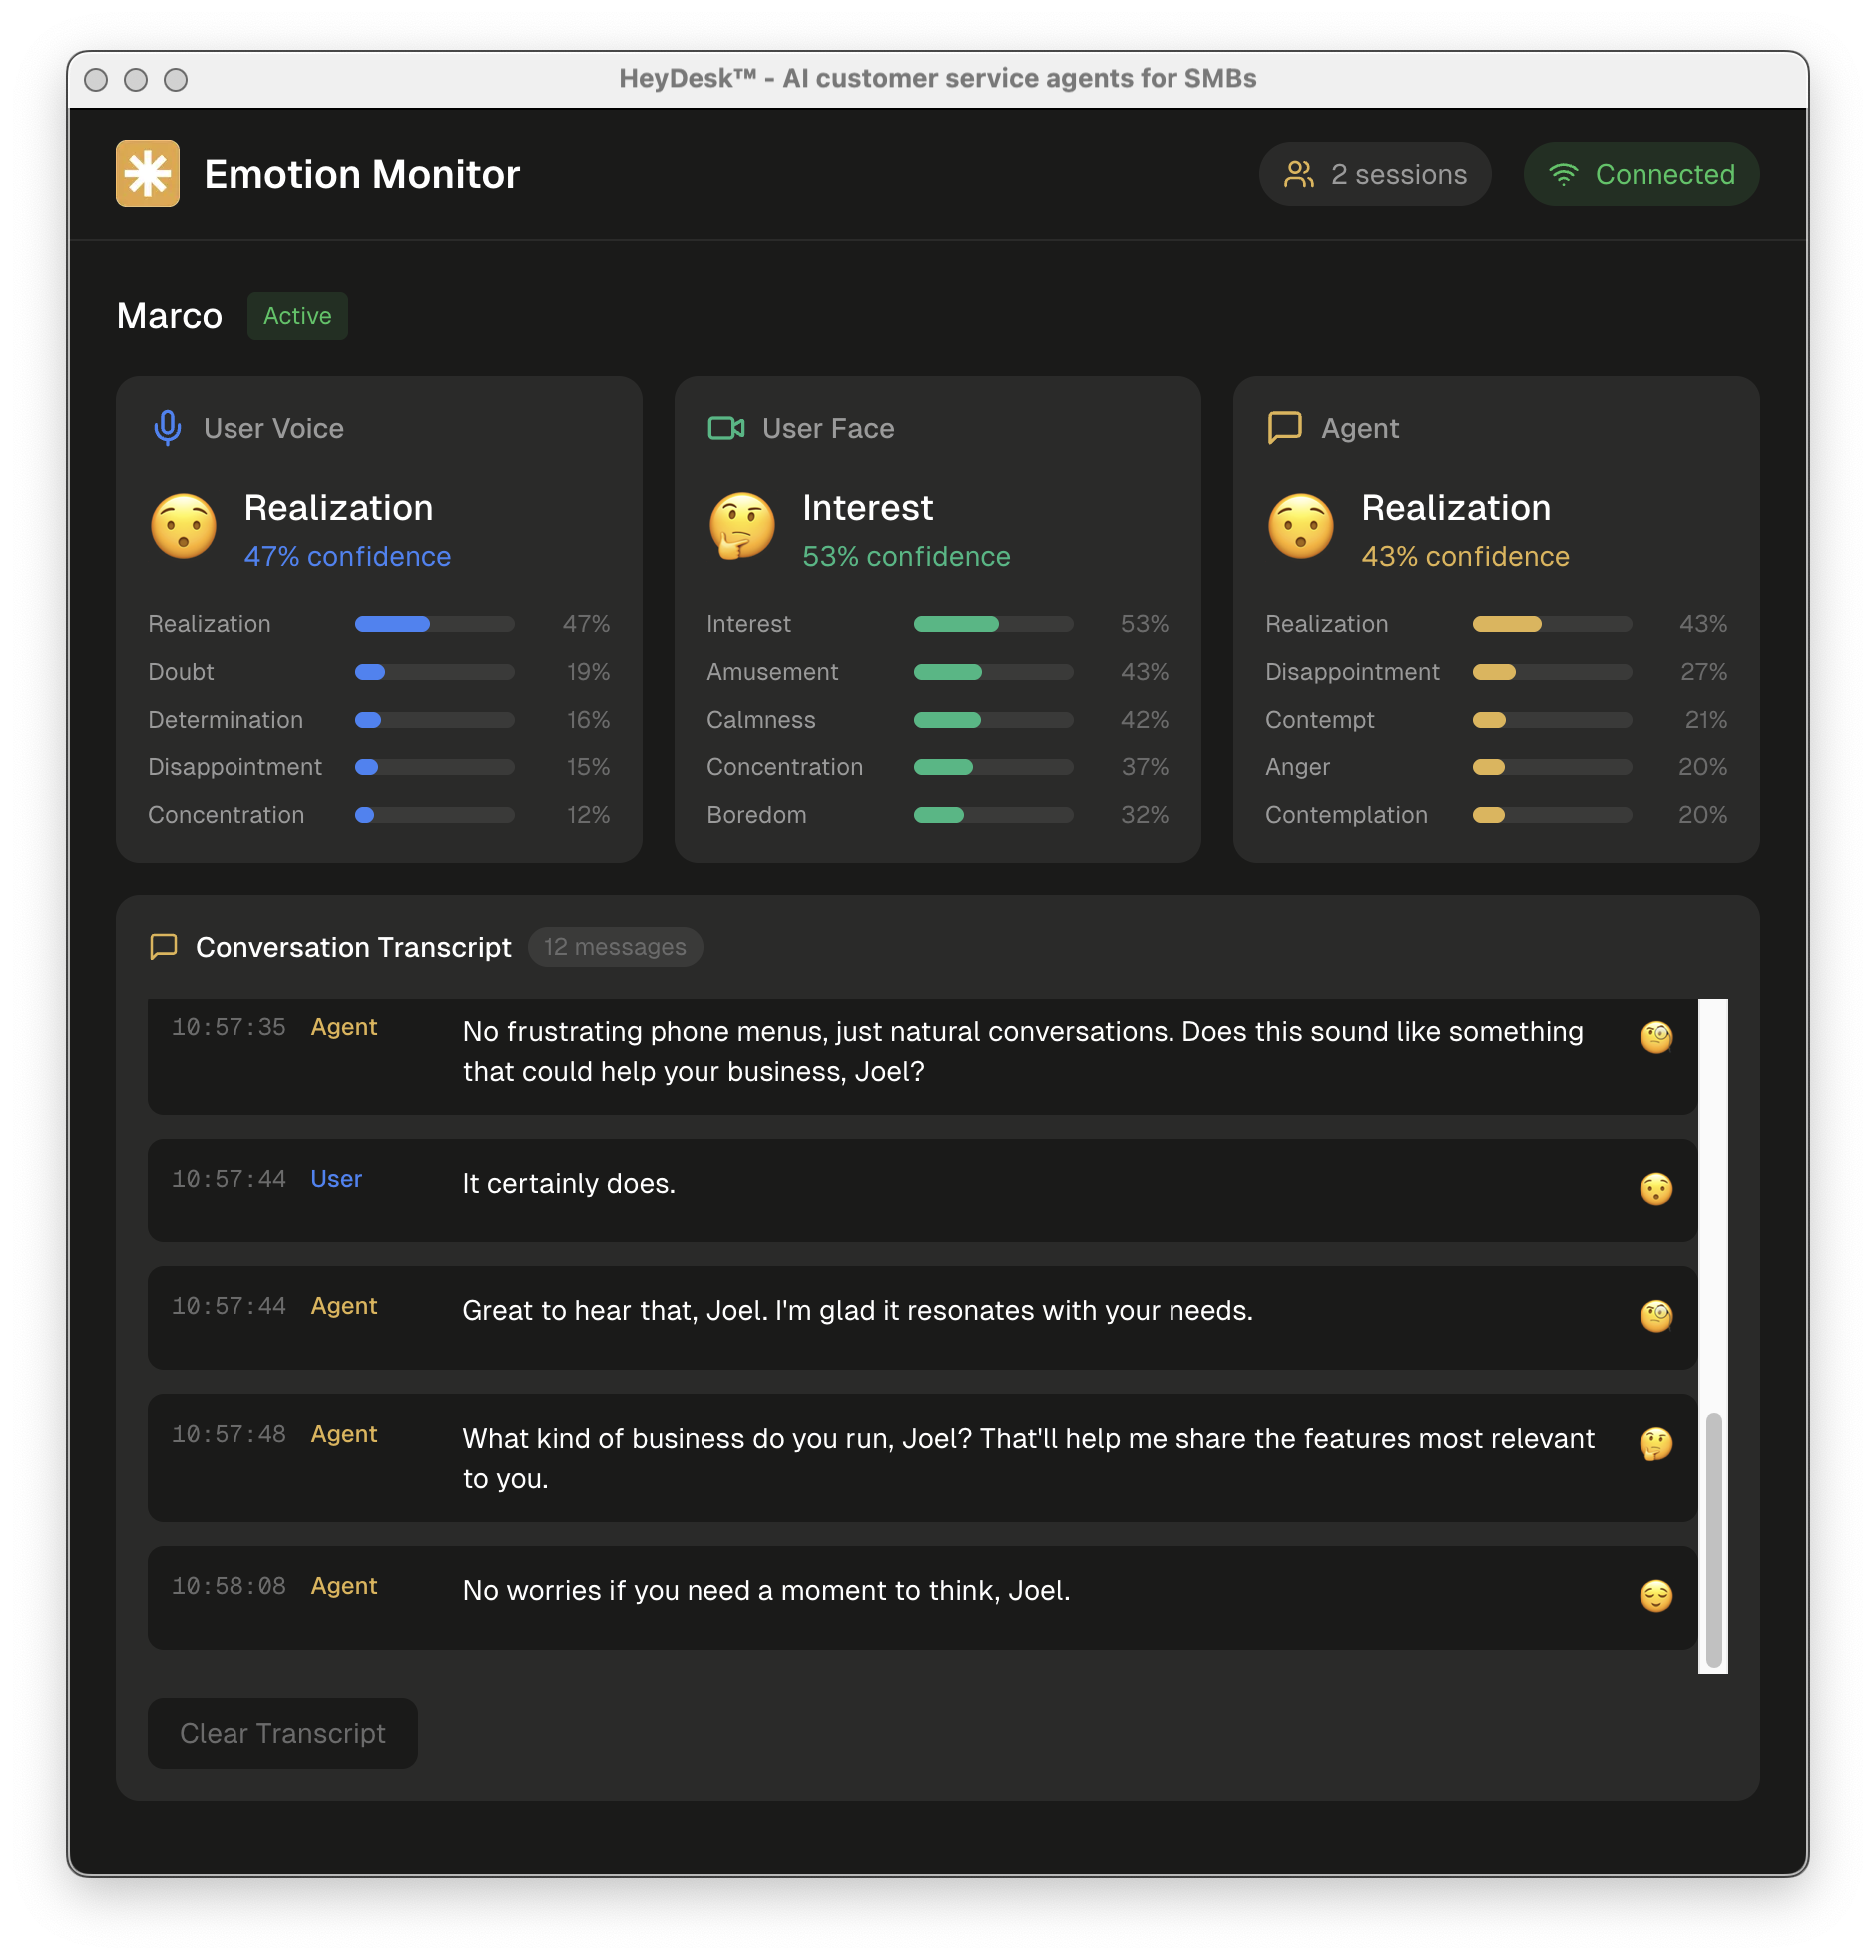
Task: Click the Interest confidence progress bar
Action: [x=992, y=623]
